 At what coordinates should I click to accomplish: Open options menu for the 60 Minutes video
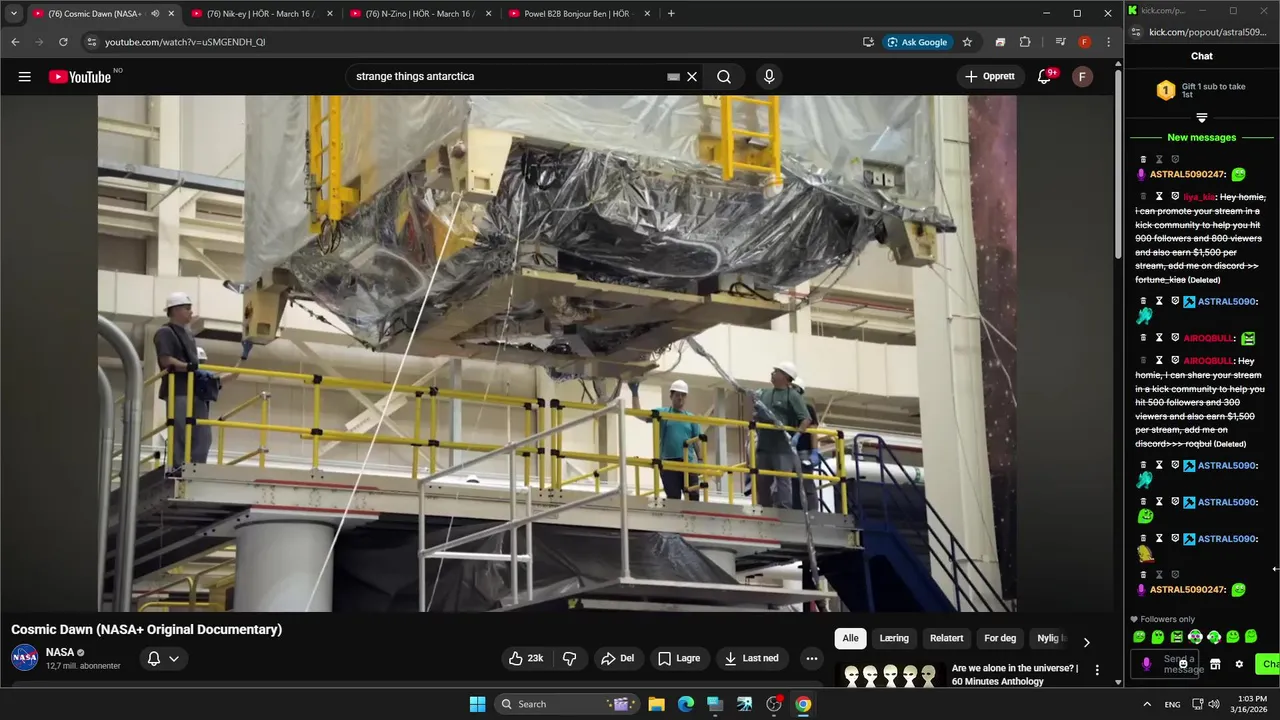pyautogui.click(x=1097, y=670)
